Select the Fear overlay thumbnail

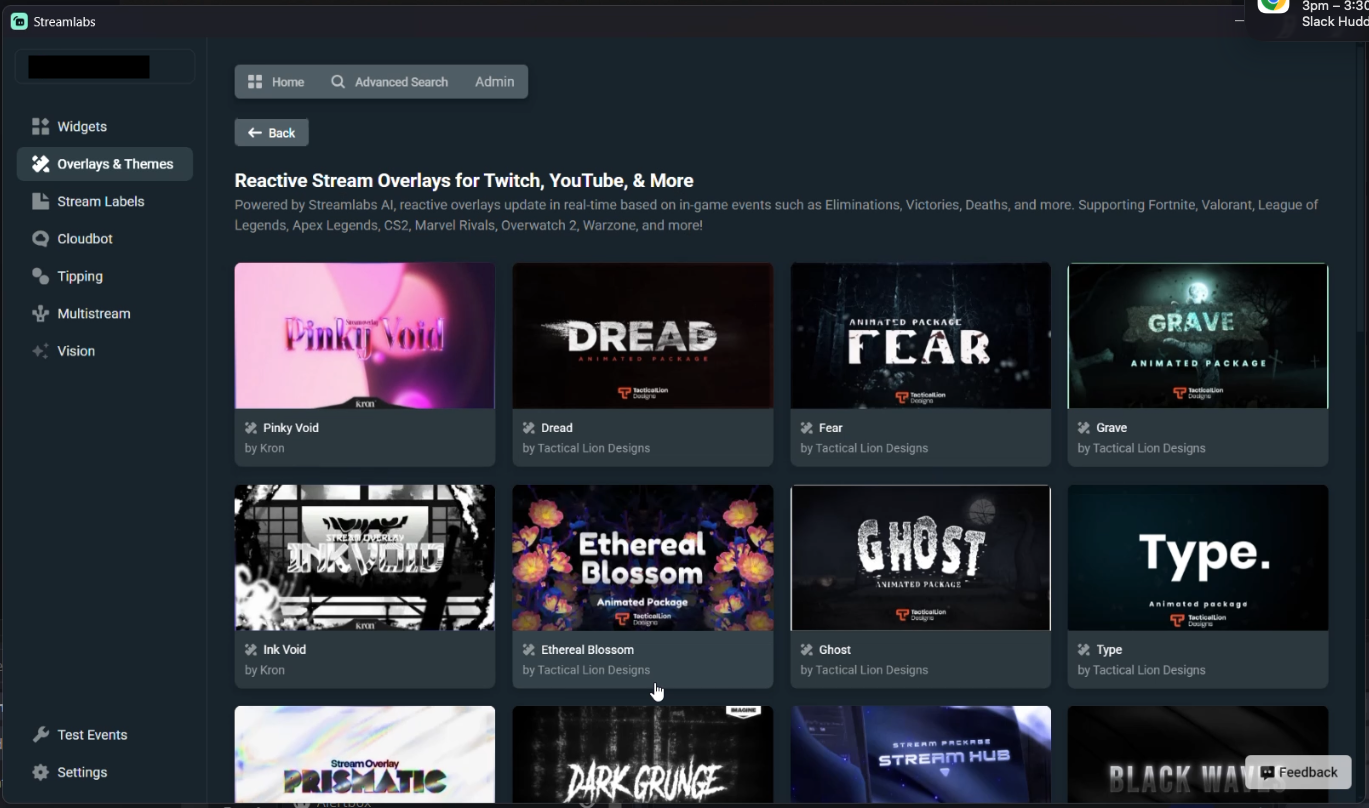[x=921, y=336]
